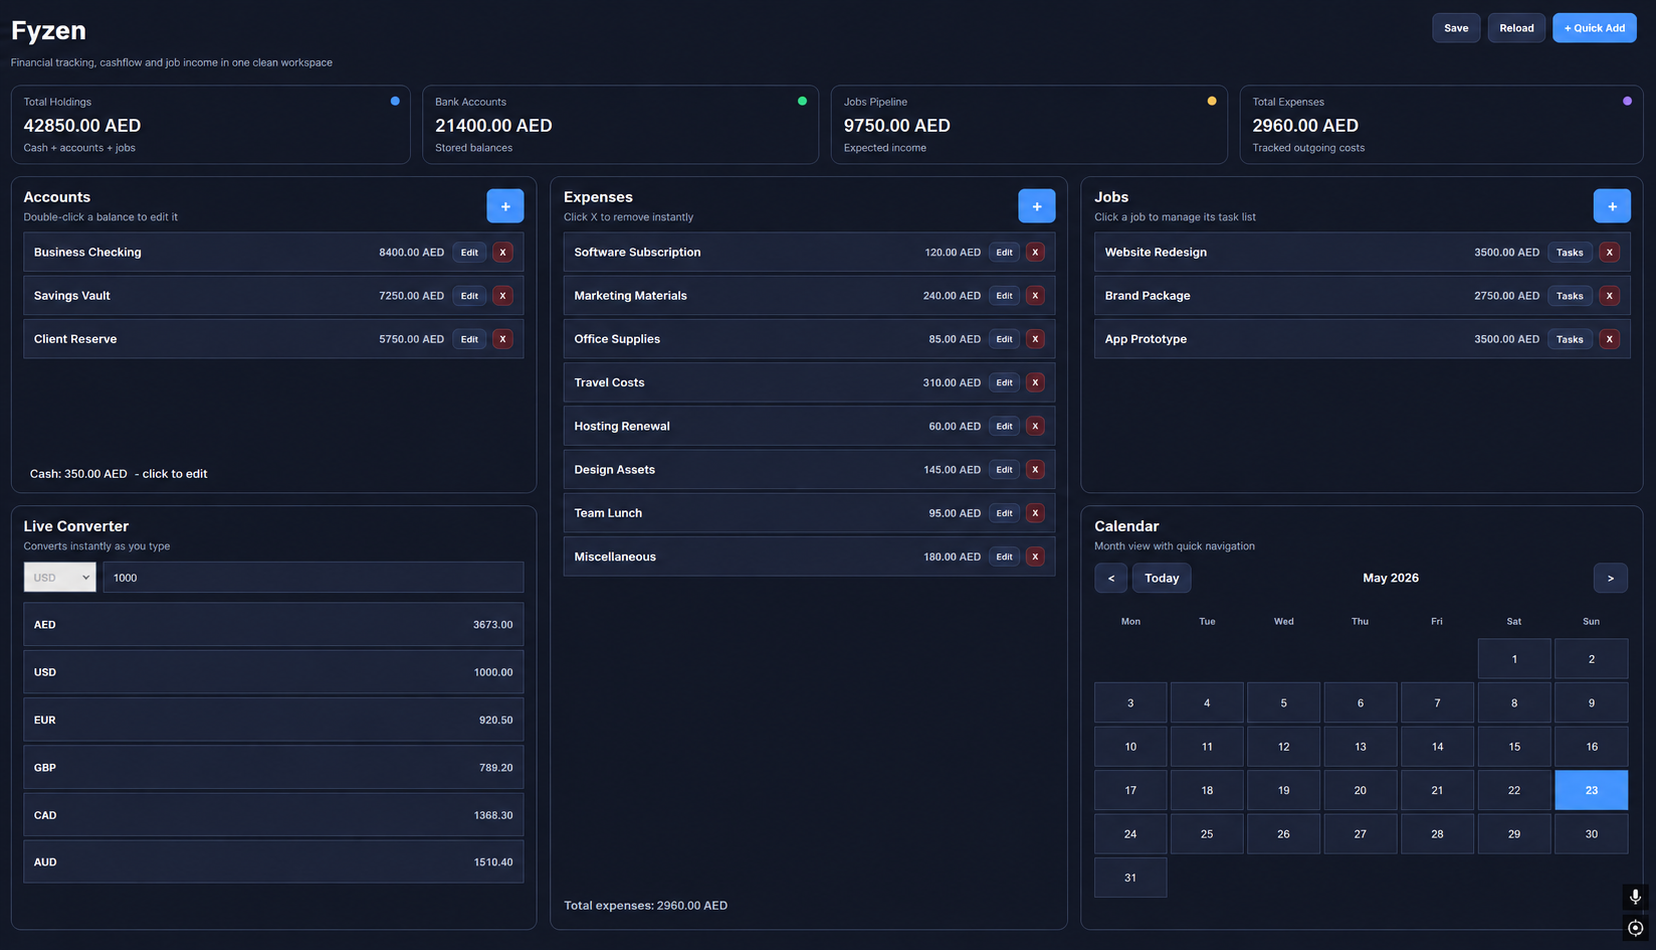Open Tasks for App Prototype
This screenshot has height=950, width=1656.
(x=1569, y=339)
